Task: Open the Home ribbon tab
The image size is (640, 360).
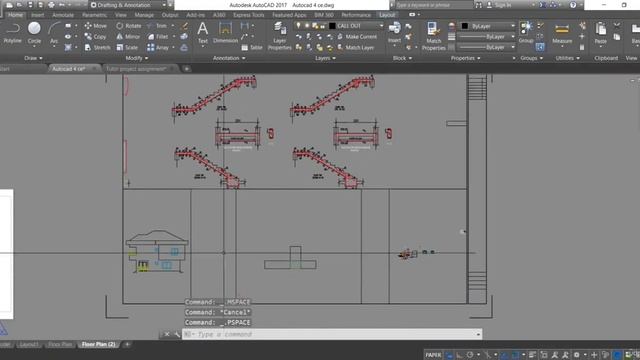Action: 16,15
